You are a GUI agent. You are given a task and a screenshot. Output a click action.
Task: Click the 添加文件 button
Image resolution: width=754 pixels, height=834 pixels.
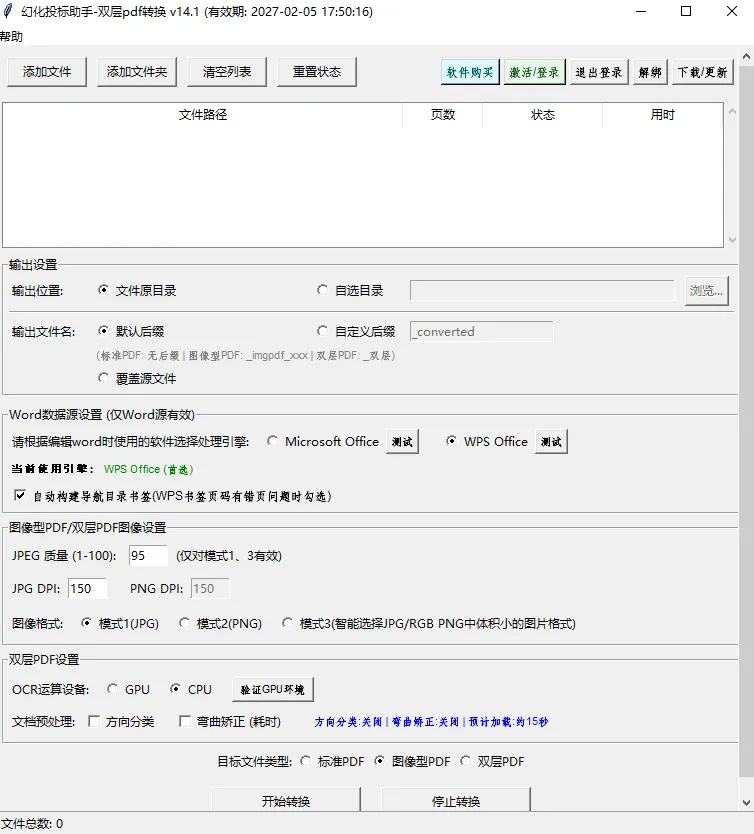[x=47, y=72]
